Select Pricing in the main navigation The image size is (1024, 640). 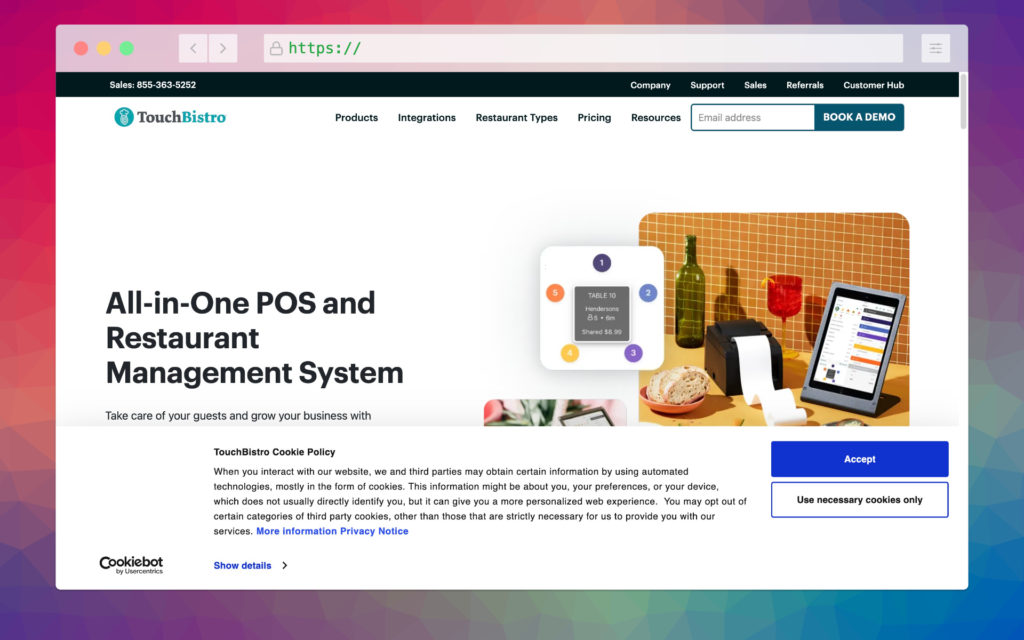[594, 117]
